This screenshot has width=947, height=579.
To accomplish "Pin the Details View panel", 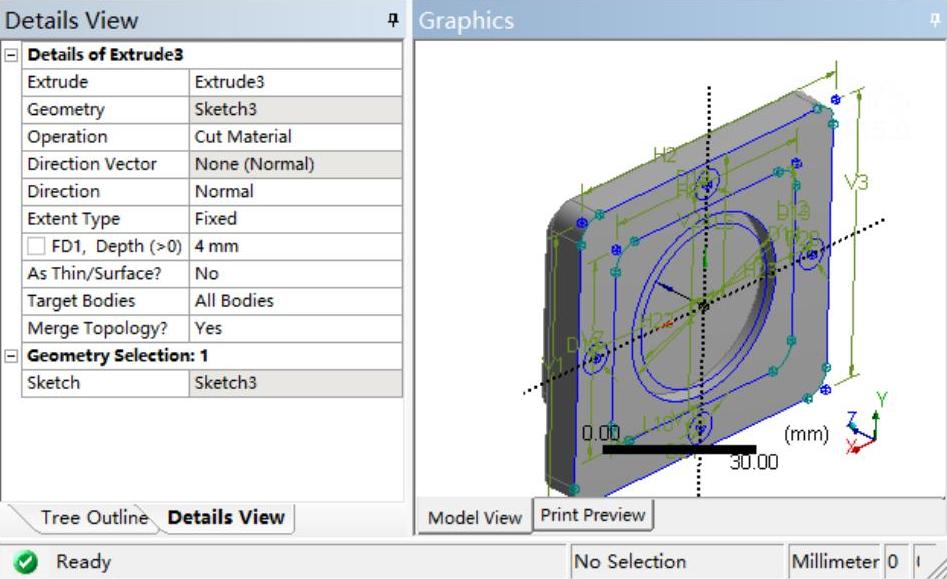I will coord(393,21).
